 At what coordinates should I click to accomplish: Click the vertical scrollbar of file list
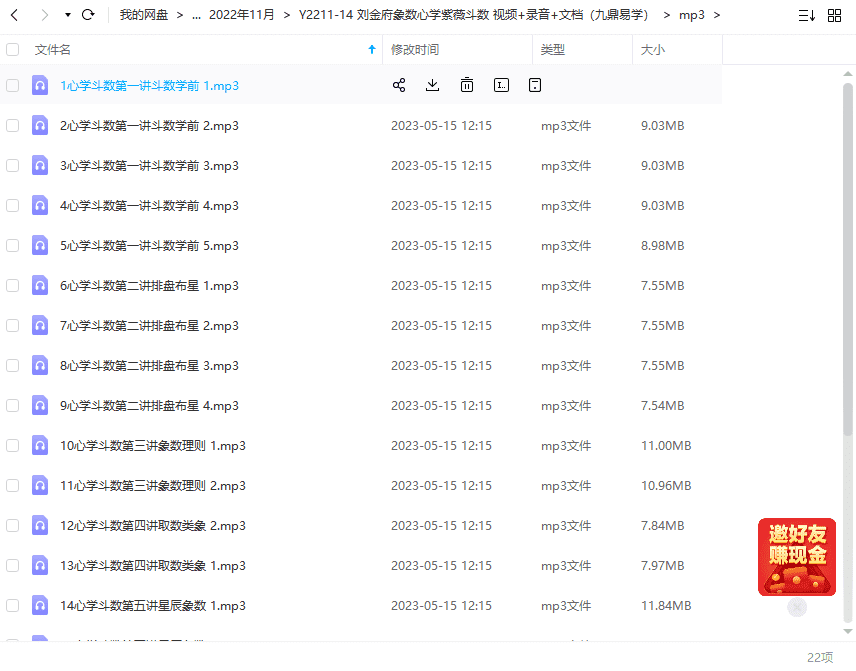coord(849,260)
